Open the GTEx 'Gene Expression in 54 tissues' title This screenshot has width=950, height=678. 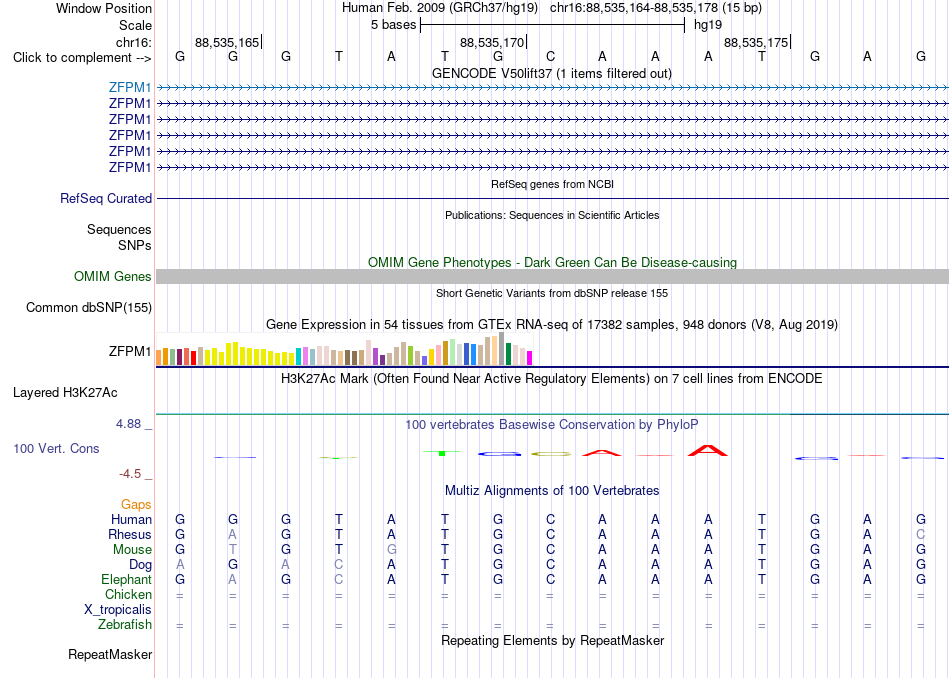[552, 325]
